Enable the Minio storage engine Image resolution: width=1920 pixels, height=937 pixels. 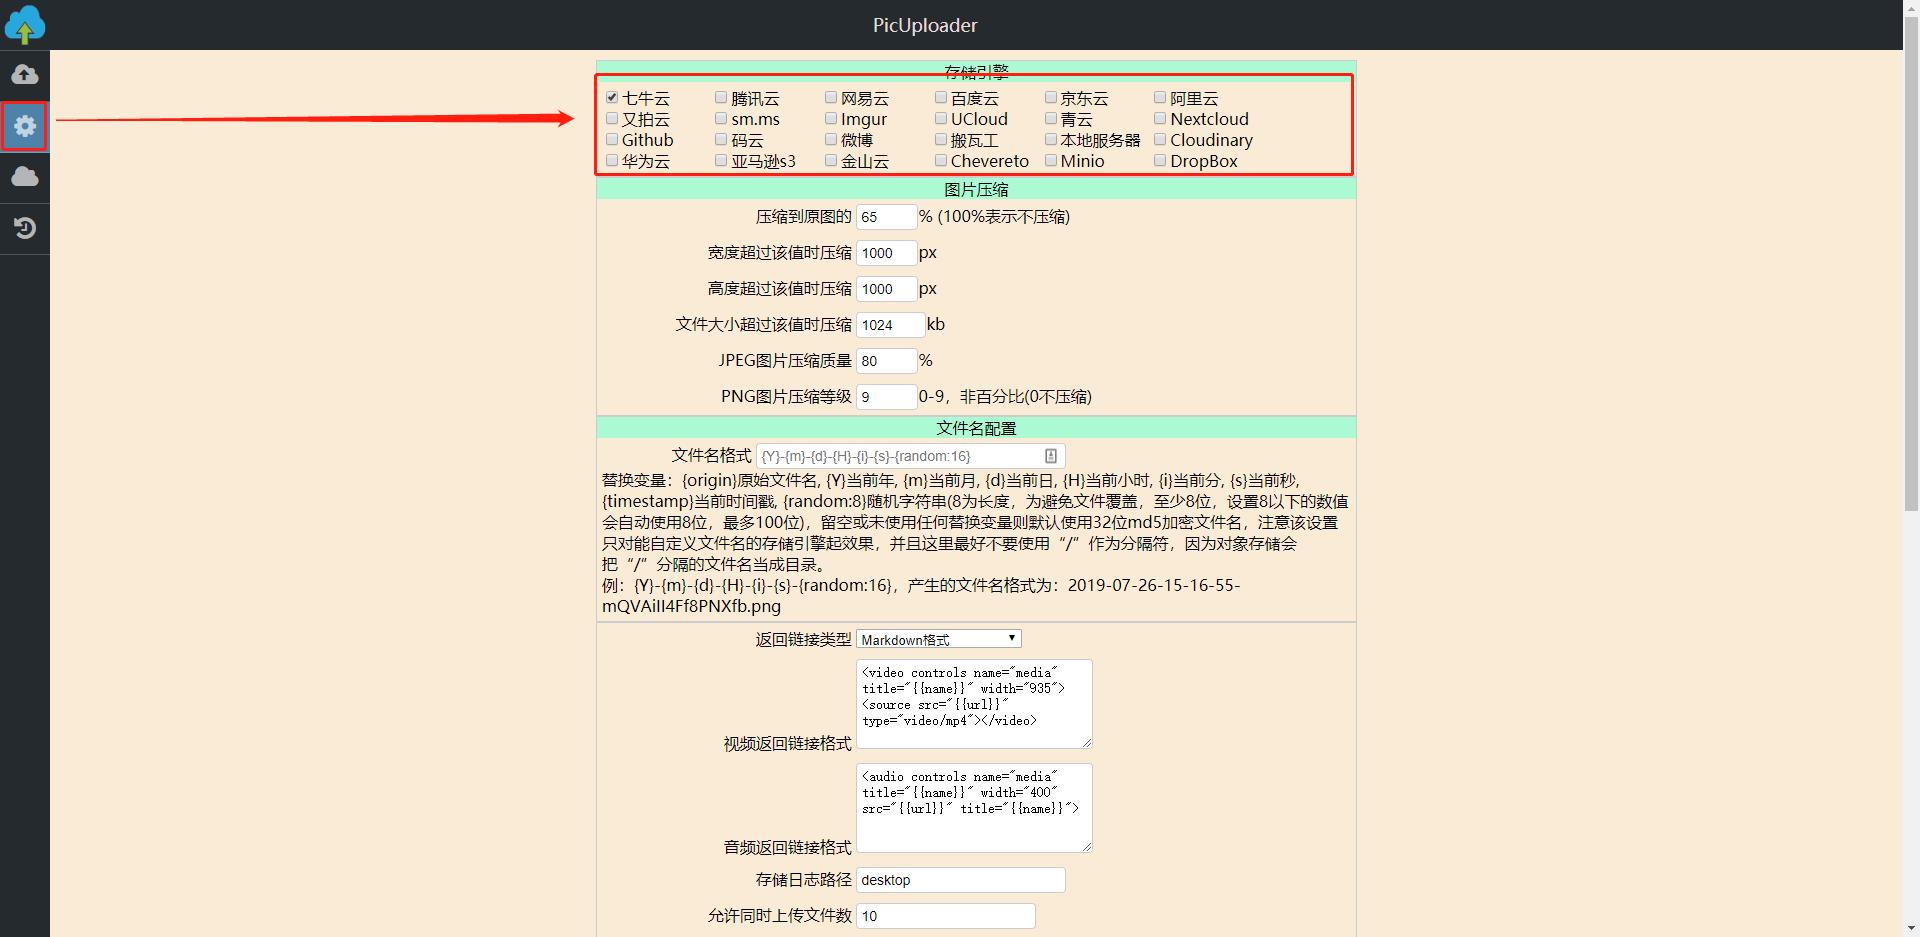click(x=1051, y=161)
